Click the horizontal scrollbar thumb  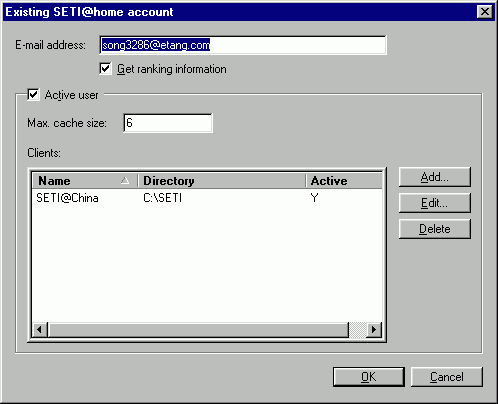(198, 330)
